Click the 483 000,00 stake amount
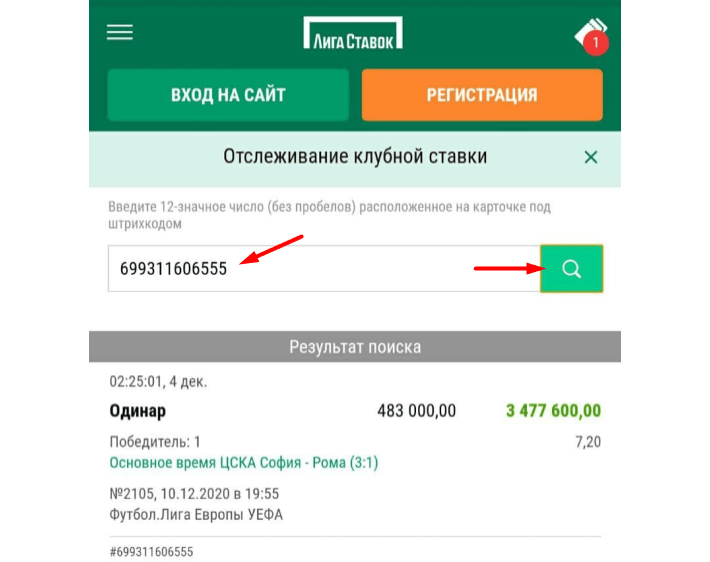The image size is (710, 562). [416, 411]
